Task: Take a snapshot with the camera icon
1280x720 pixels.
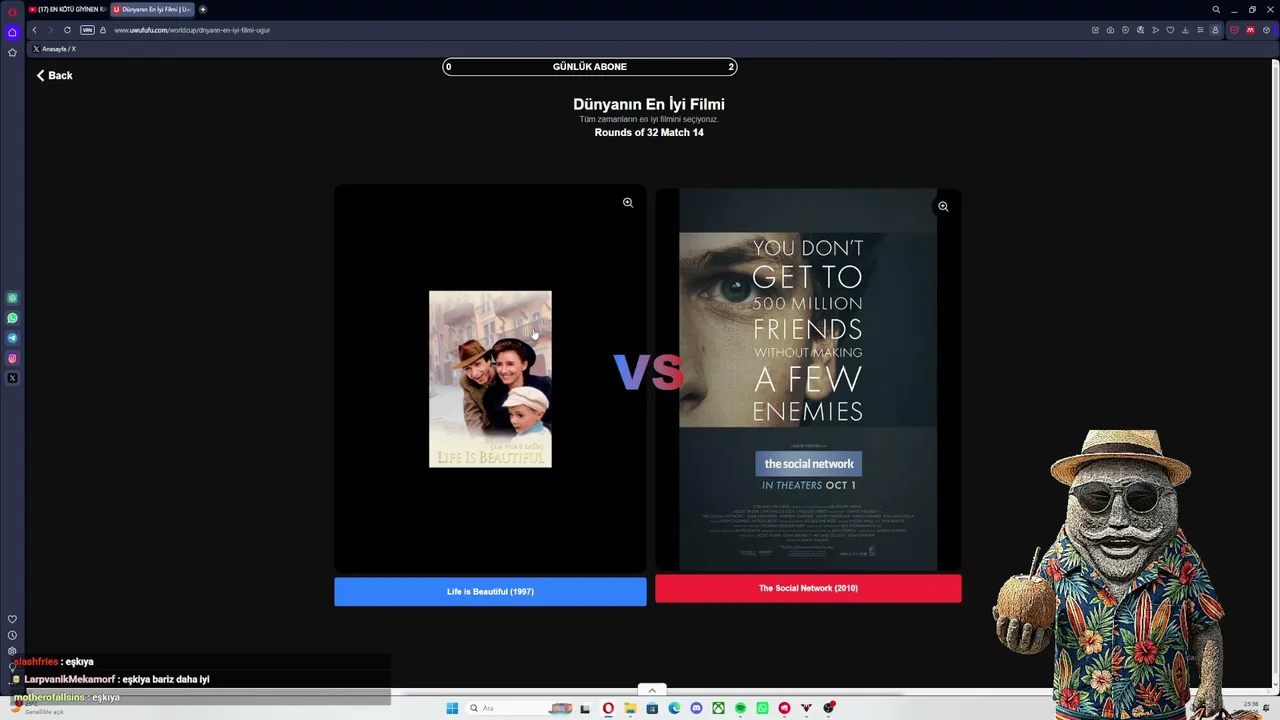Action: (x=1110, y=30)
